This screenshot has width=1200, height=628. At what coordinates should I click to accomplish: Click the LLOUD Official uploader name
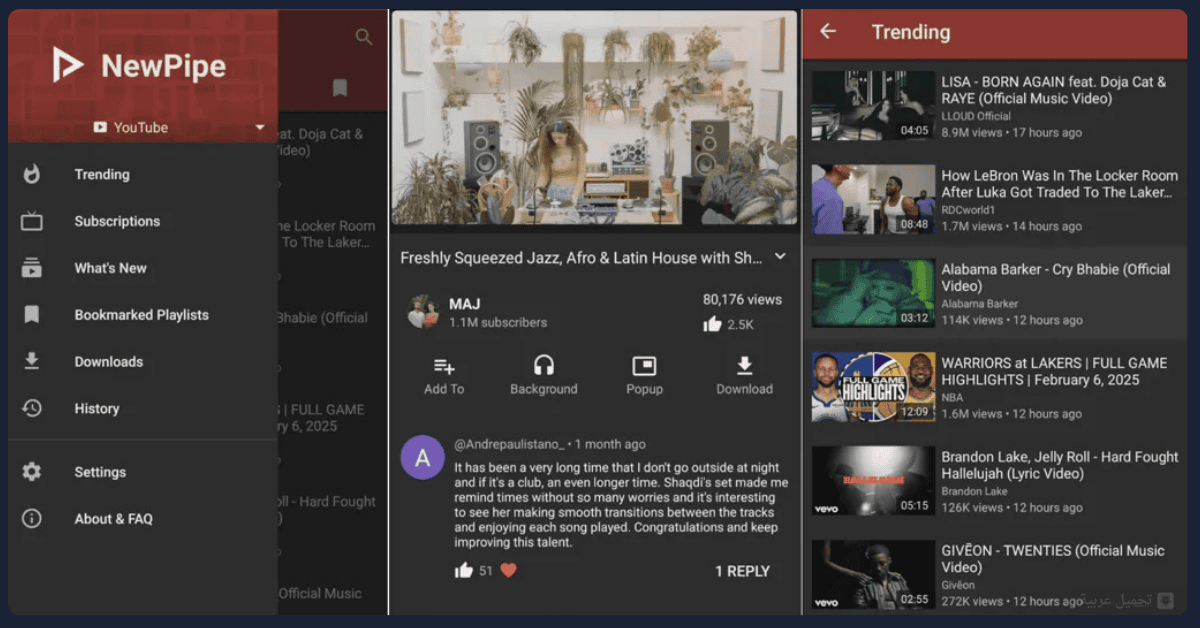click(x=976, y=116)
